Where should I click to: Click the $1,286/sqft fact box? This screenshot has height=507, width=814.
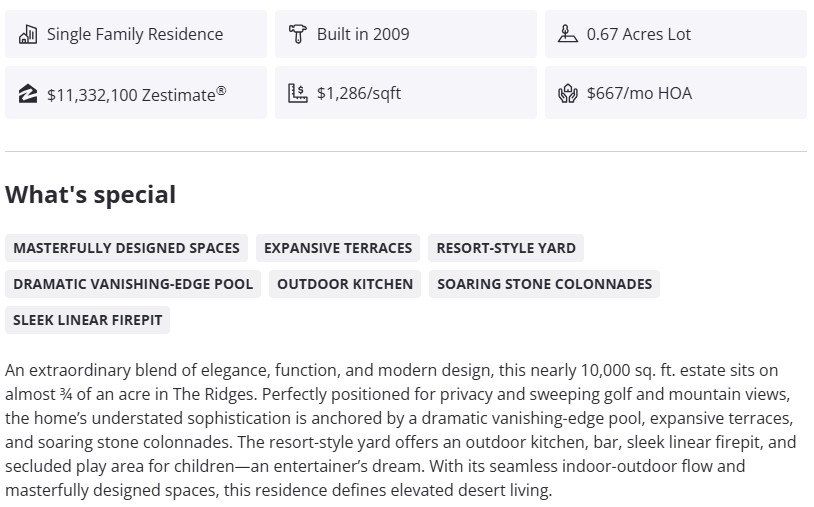click(x=405, y=93)
